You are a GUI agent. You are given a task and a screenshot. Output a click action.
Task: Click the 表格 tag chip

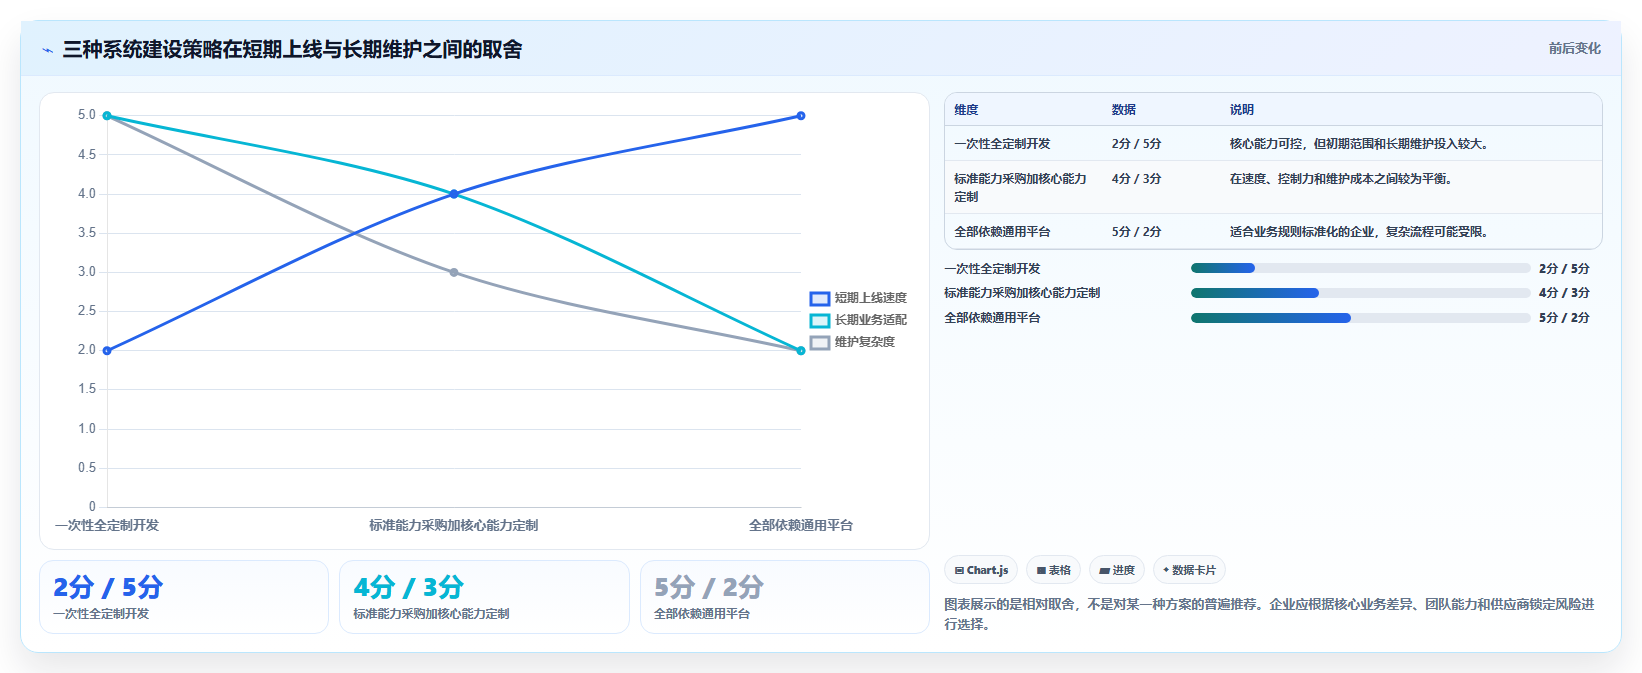point(1053,570)
